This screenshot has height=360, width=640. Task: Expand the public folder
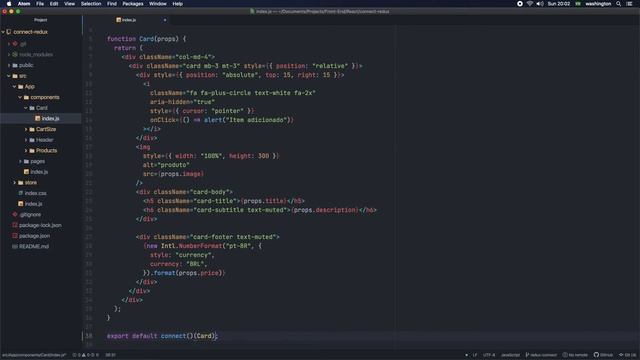click(x=9, y=65)
